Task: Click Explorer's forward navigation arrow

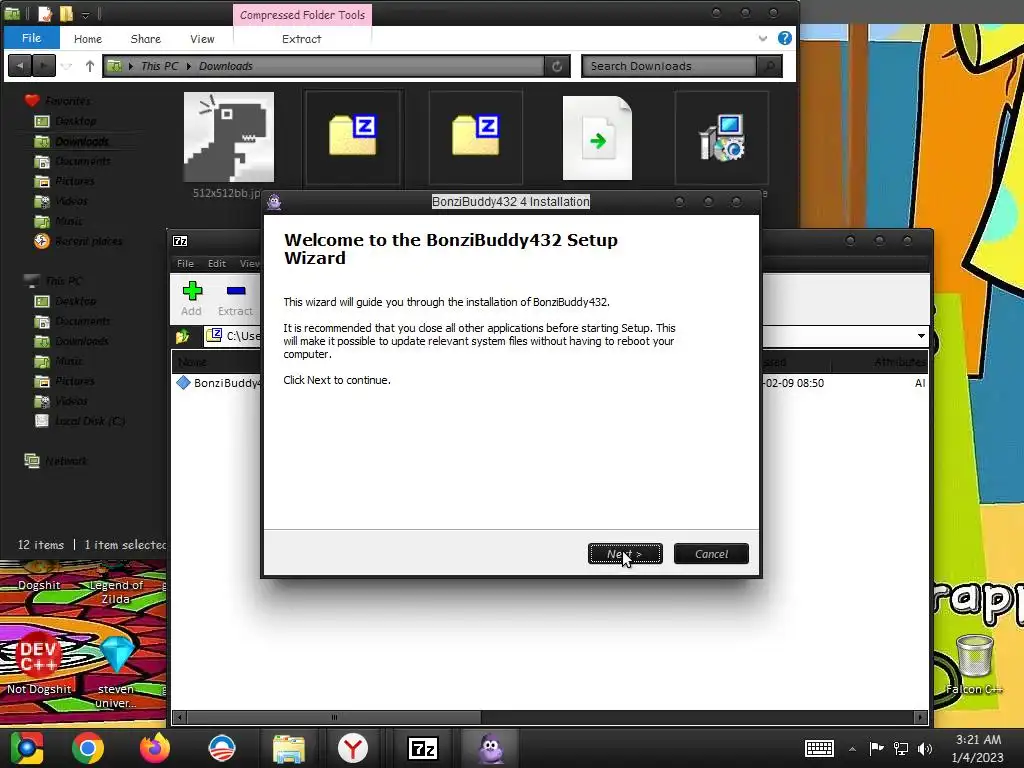Action: (43, 66)
